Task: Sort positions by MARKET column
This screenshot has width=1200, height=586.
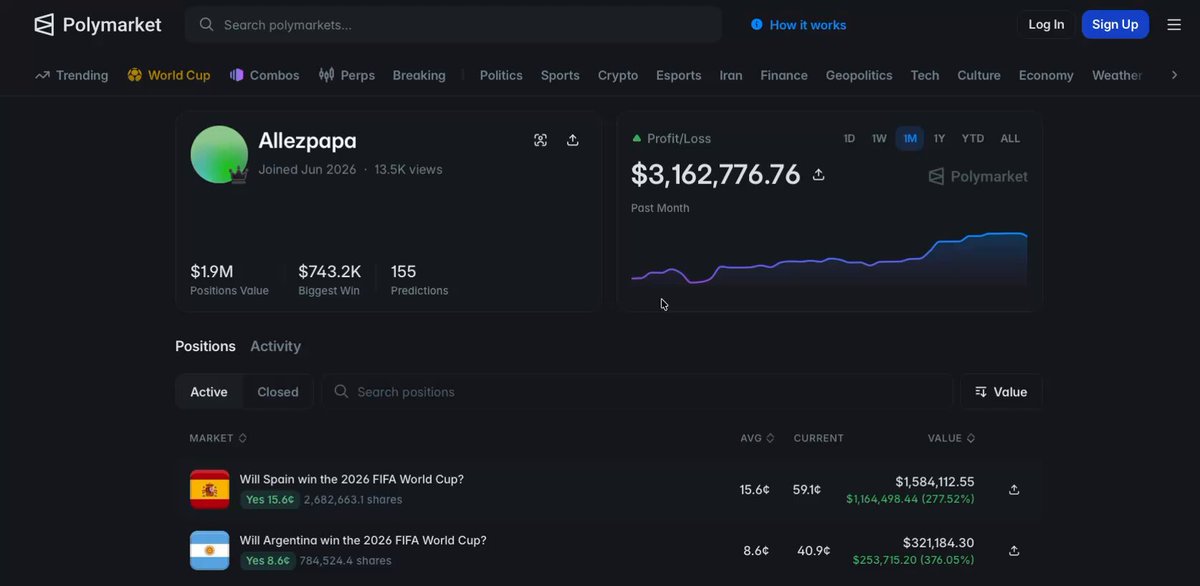Action: [x=218, y=438]
